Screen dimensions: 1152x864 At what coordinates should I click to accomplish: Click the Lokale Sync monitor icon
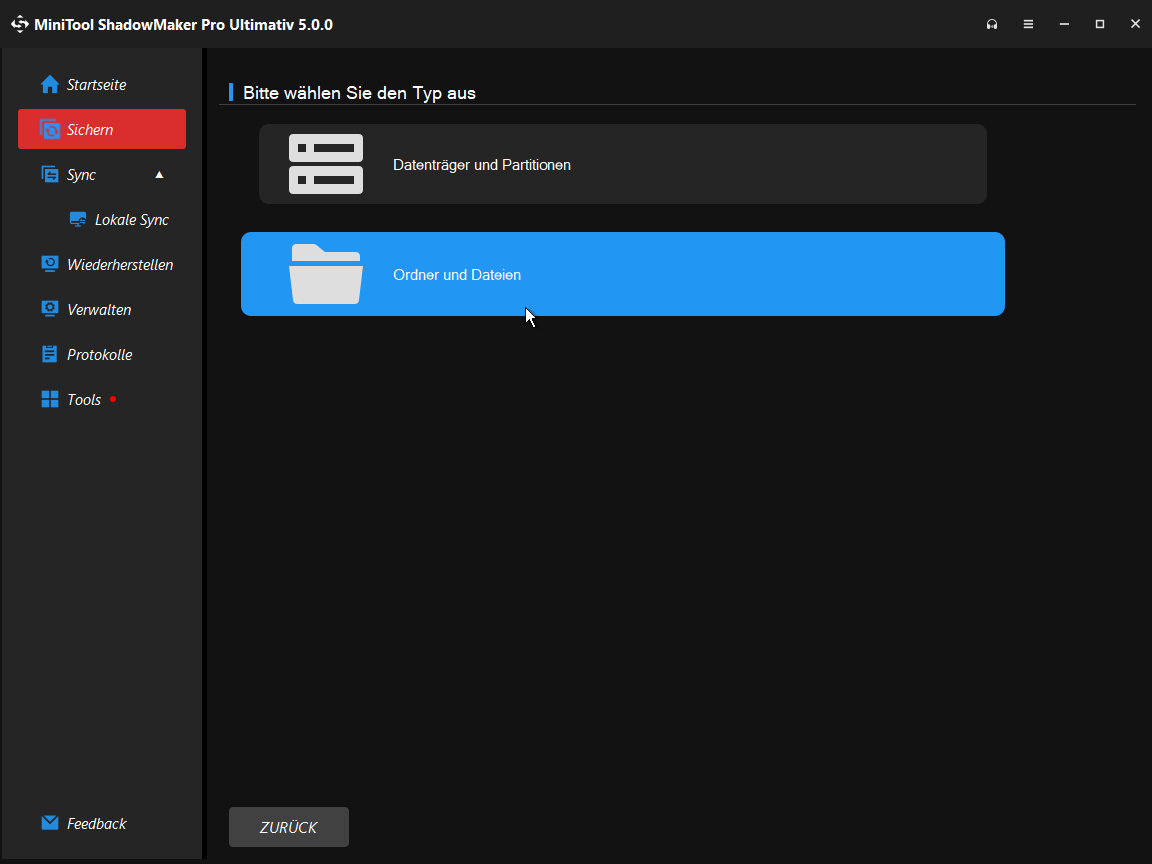pyautogui.click(x=78, y=220)
